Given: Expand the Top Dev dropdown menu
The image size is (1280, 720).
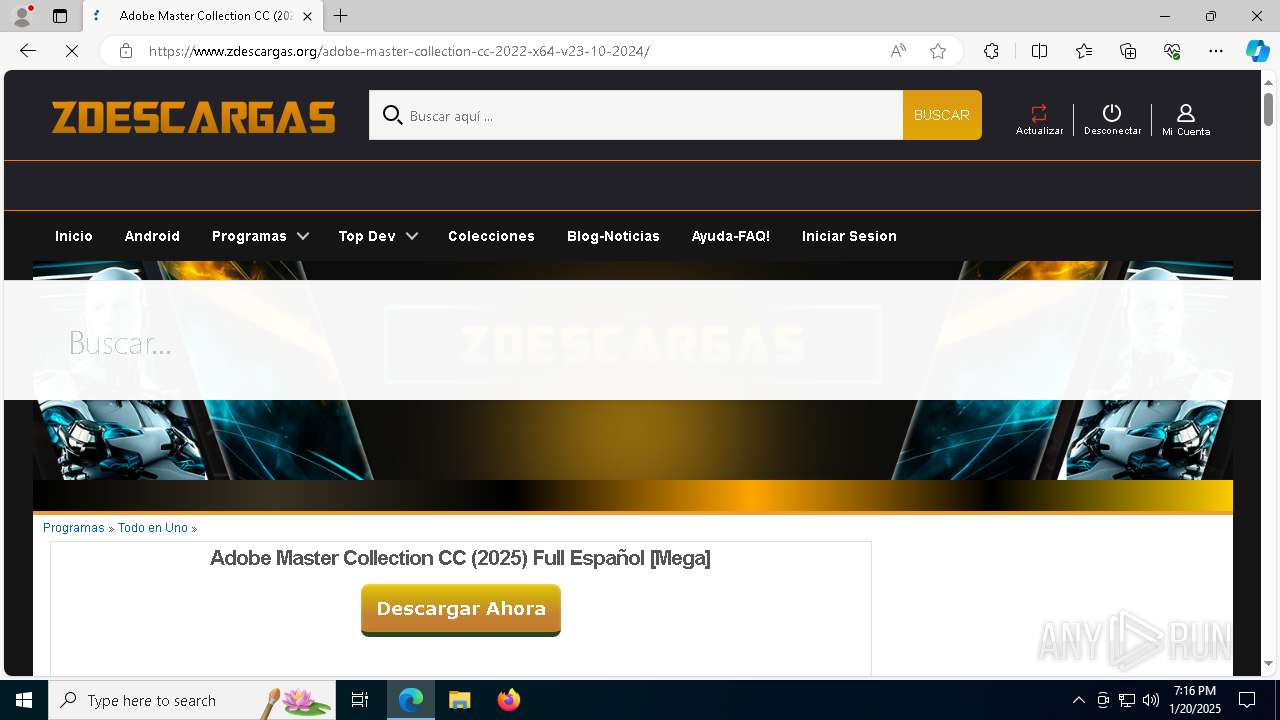Looking at the screenshot, I should (x=378, y=236).
